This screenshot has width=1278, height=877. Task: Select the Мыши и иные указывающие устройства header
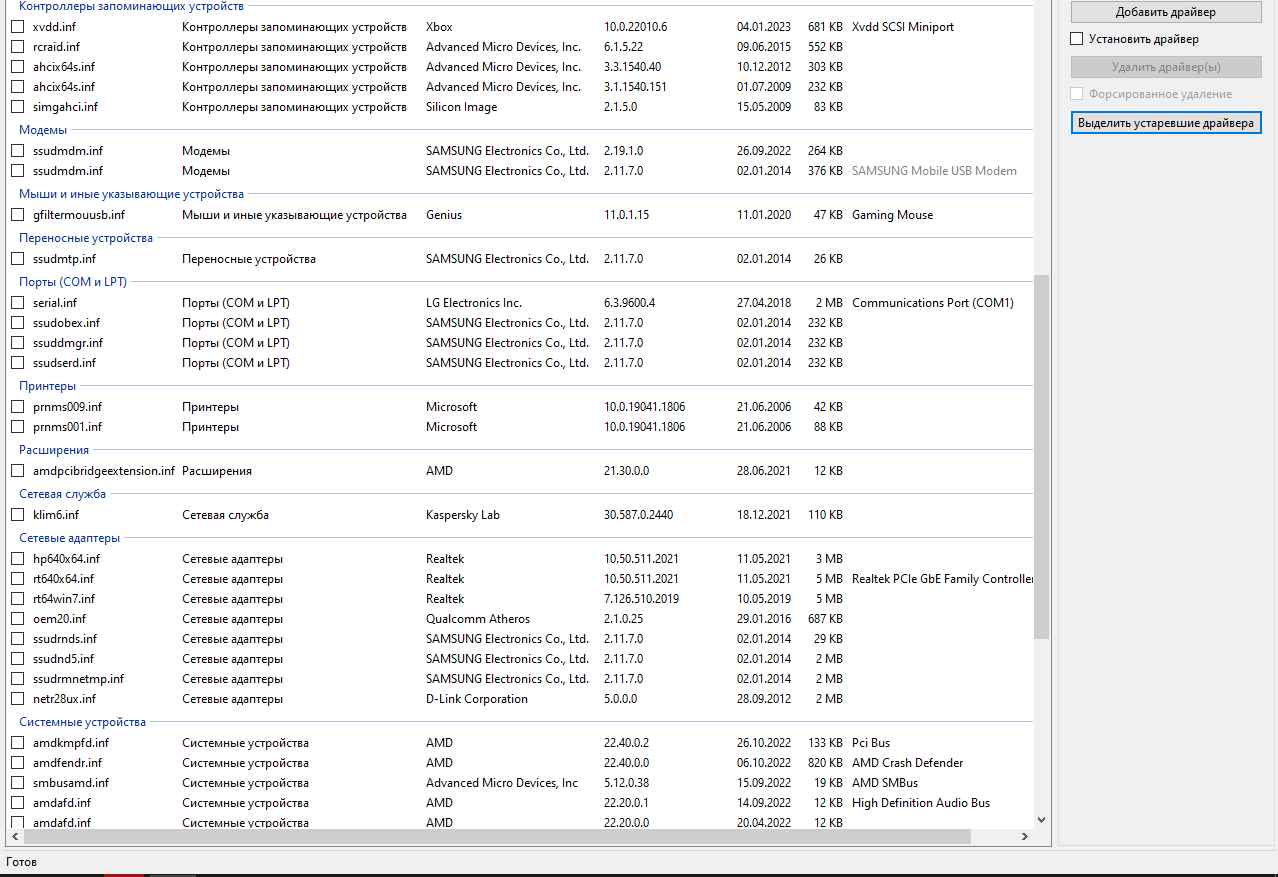click(x=131, y=194)
